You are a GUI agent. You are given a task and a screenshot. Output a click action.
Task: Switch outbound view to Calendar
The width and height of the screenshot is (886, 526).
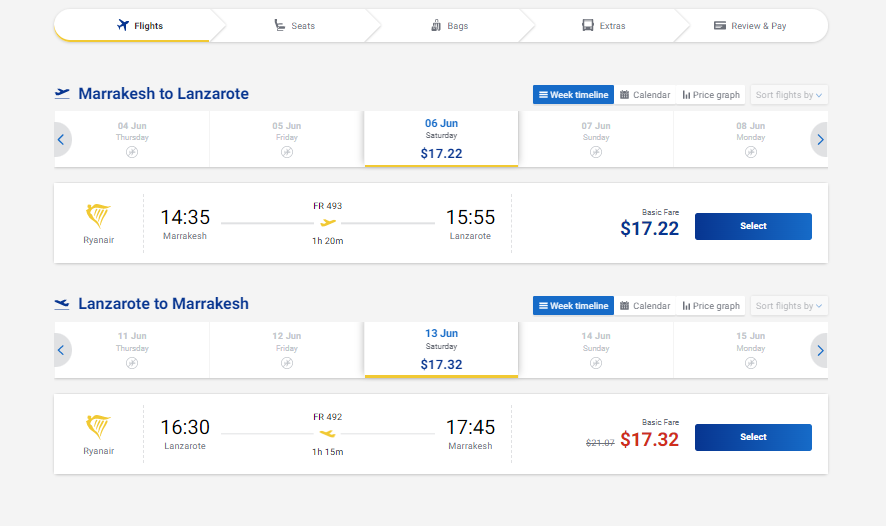645,95
